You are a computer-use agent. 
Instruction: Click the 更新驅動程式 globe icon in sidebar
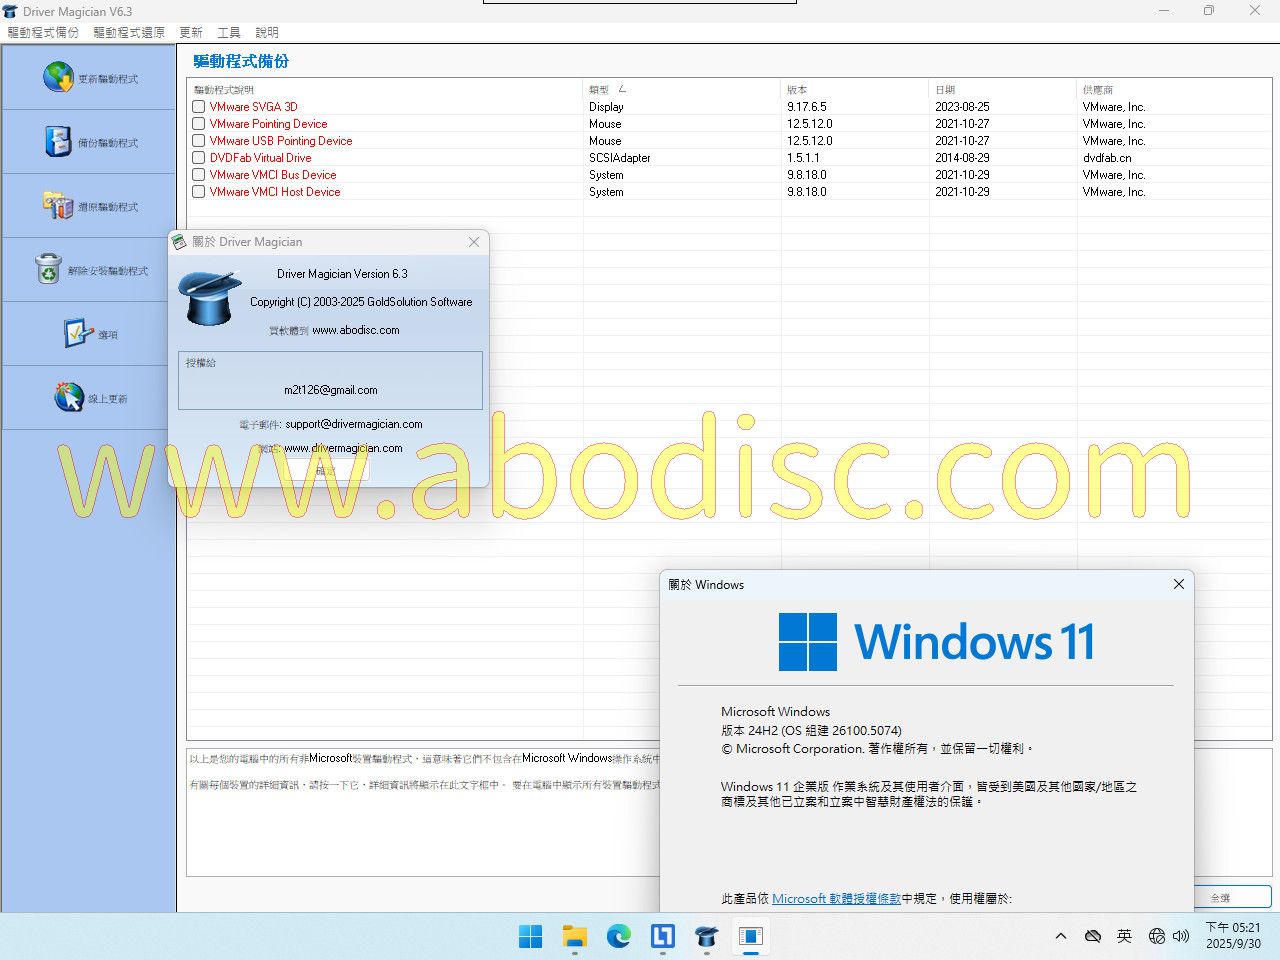[59, 78]
